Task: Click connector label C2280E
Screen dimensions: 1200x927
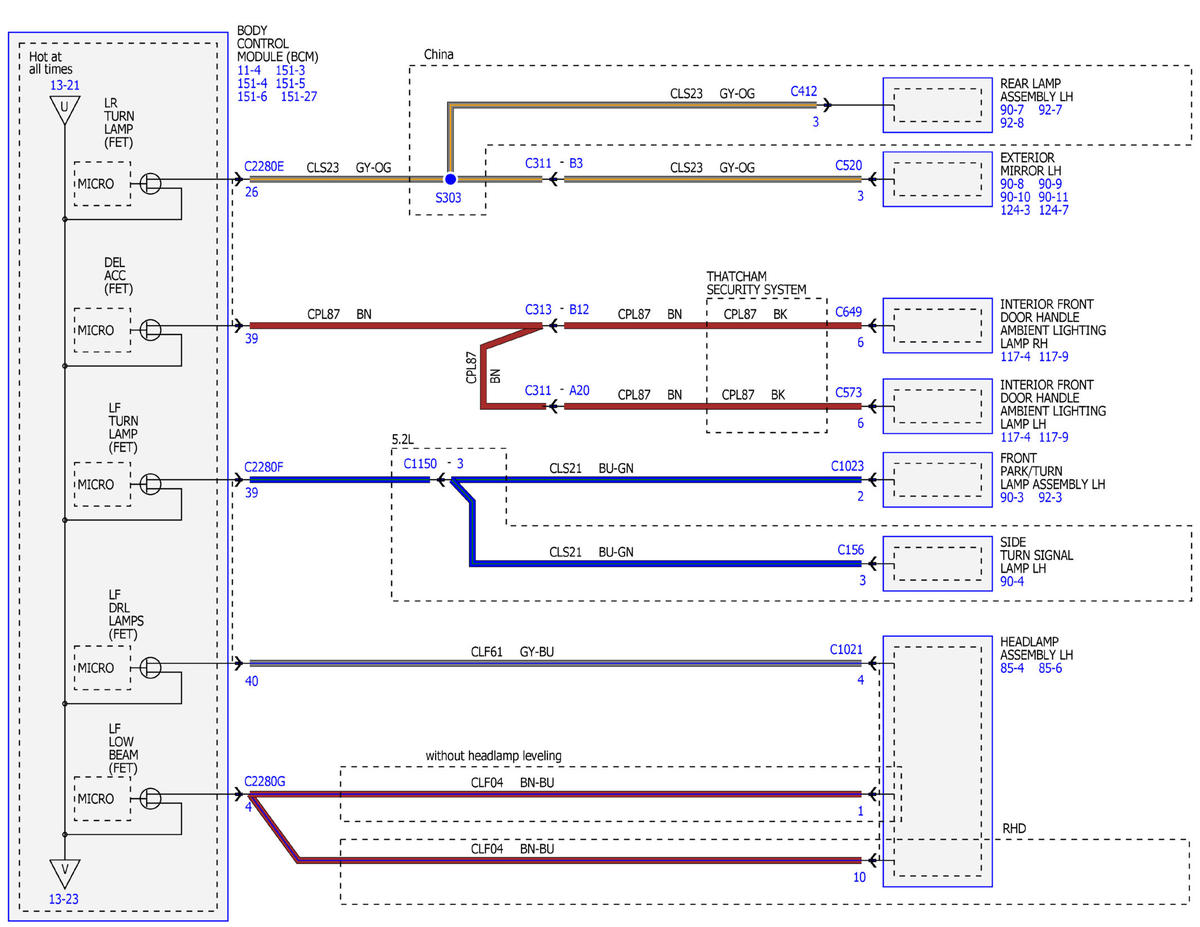Action: click(x=264, y=168)
